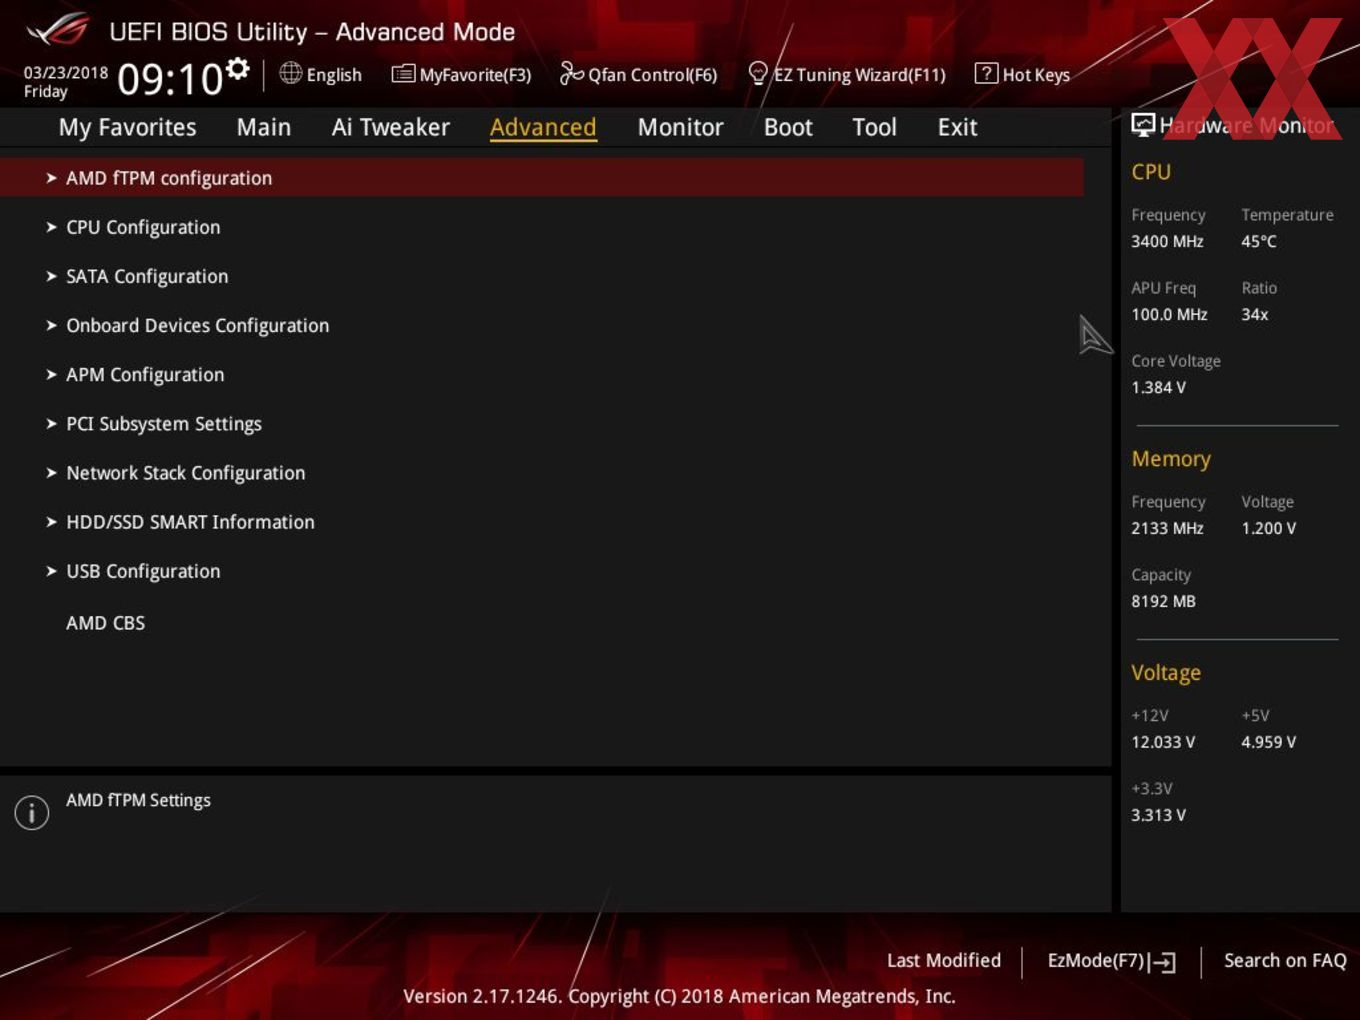The height and width of the screenshot is (1020, 1360).
Task: Expand arrow beside SATA Configuration
Action: click(51, 276)
